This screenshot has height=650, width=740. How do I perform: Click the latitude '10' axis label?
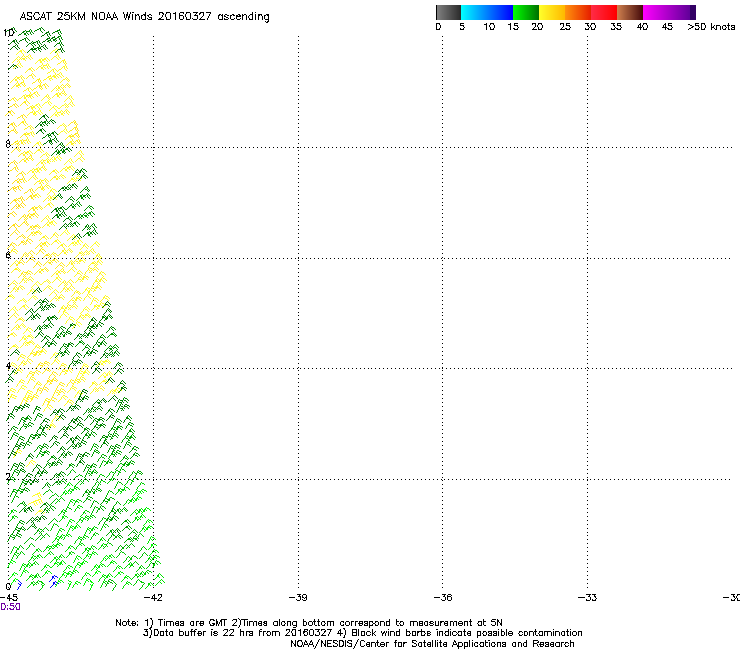8,33
